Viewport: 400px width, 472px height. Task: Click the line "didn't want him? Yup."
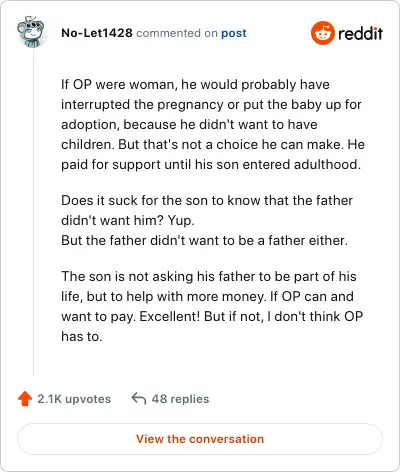128,220
